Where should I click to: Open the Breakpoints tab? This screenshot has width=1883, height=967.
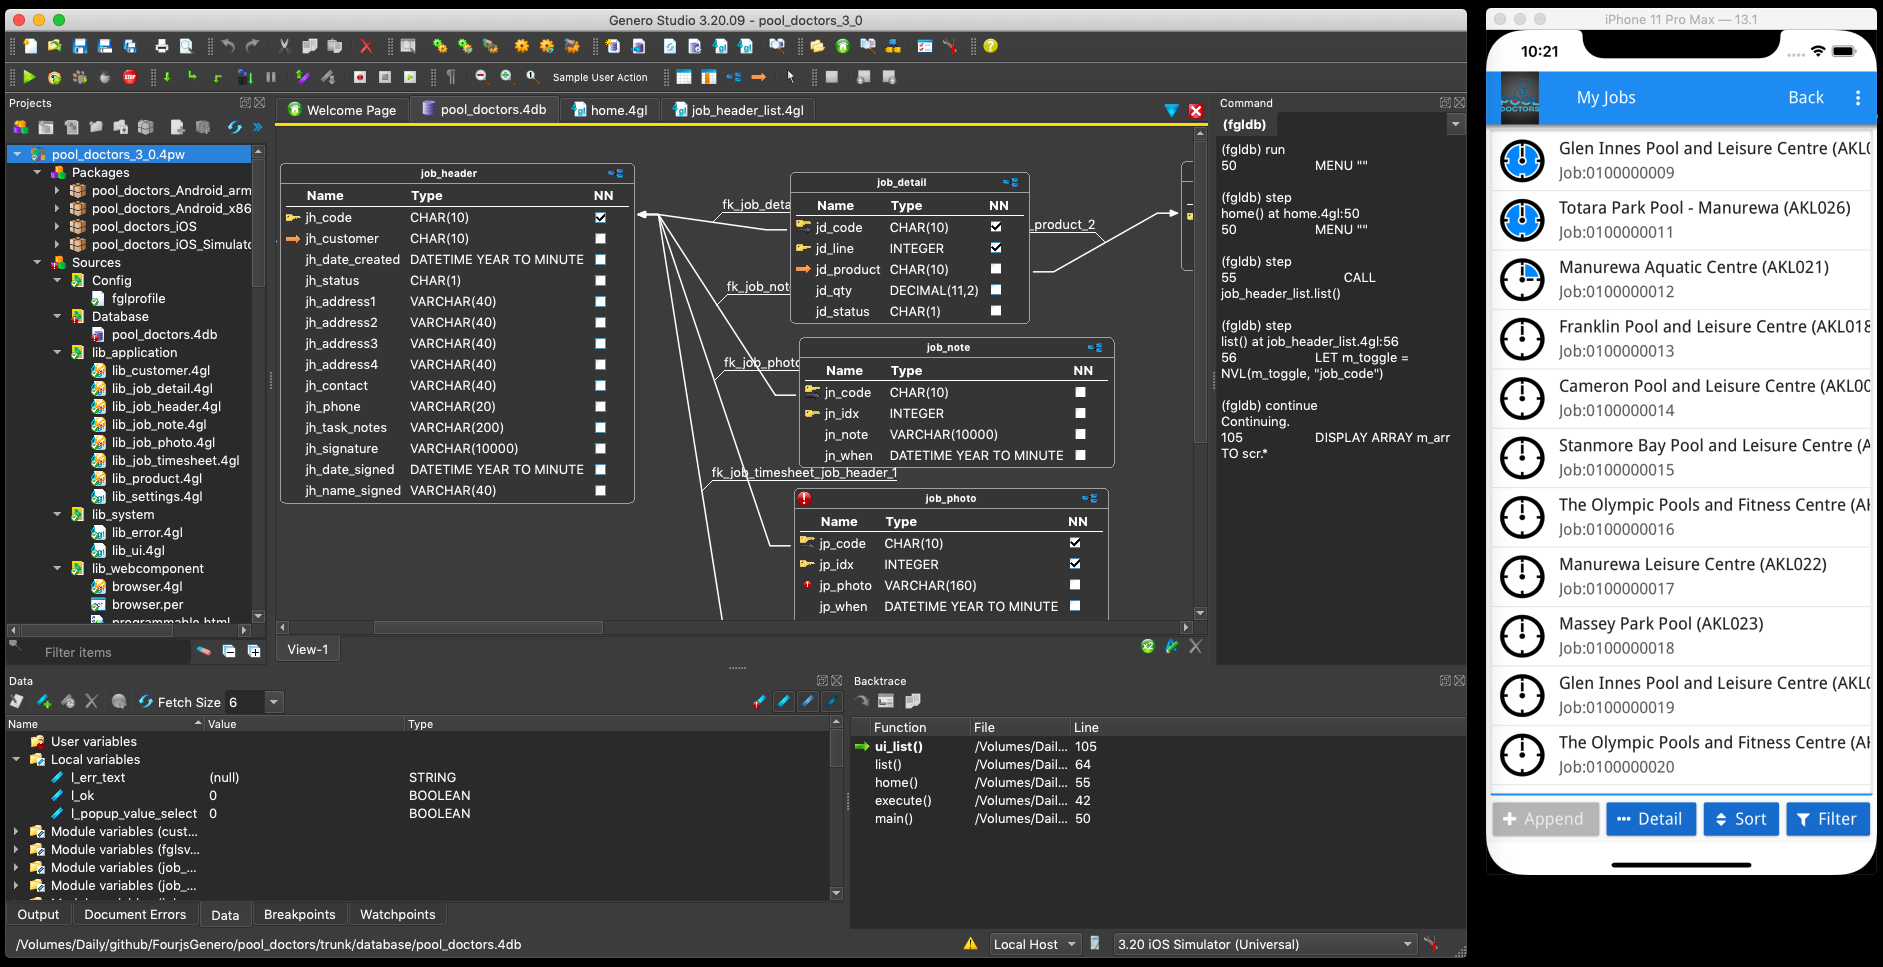tap(299, 914)
